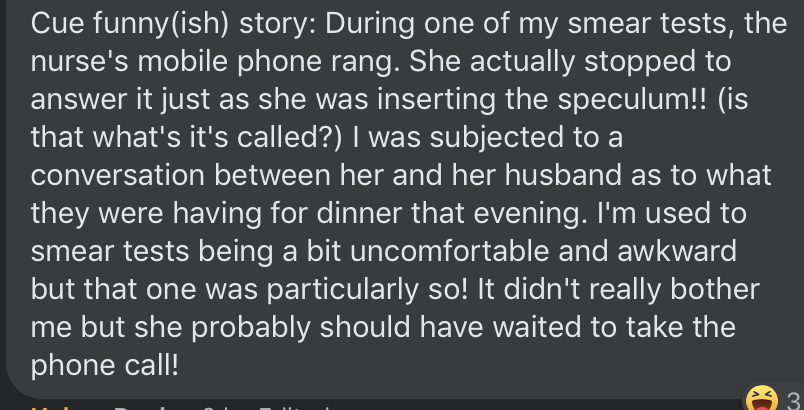The height and width of the screenshot is (410, 804).
Task: Click the phrase 'smear tests, the' on first line
Action: (662, 25)
